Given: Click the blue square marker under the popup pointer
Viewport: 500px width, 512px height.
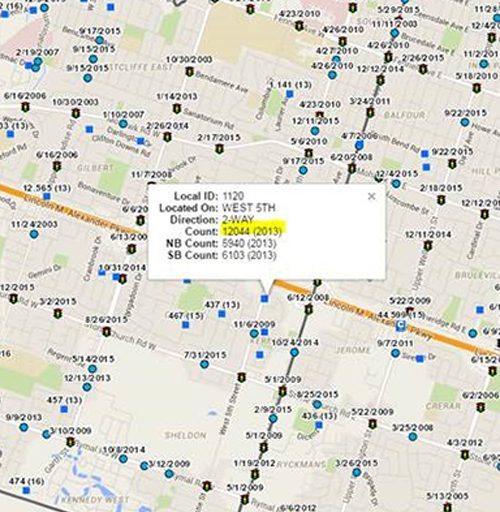Looking at the screenshot, I should click(x=264, y=299).
